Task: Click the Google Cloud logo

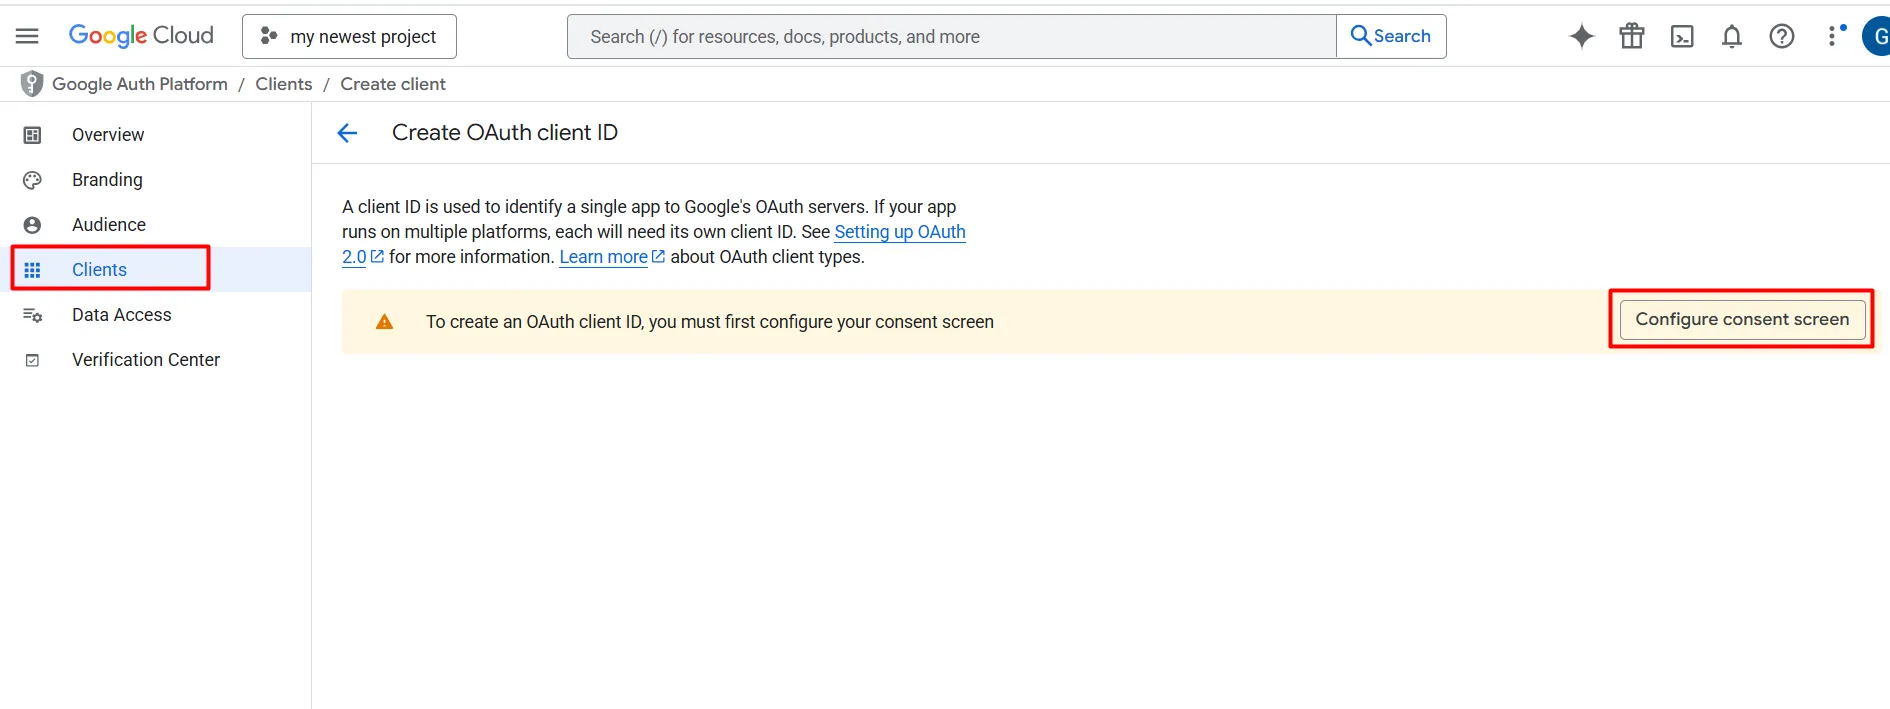Action: tap(141, 36)
